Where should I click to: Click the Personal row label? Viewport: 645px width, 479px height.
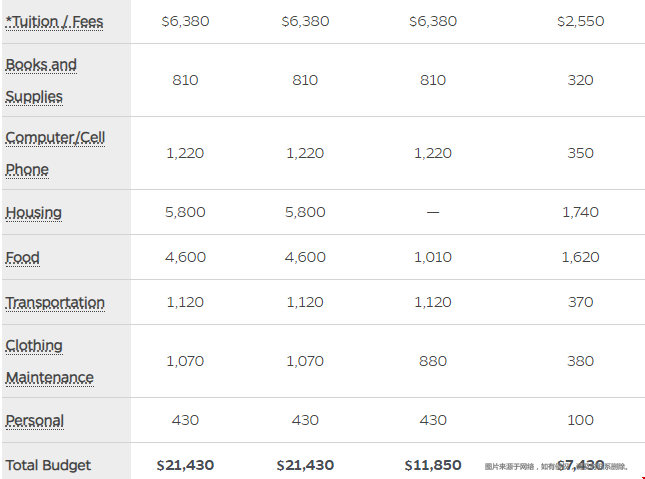point(35,421)
